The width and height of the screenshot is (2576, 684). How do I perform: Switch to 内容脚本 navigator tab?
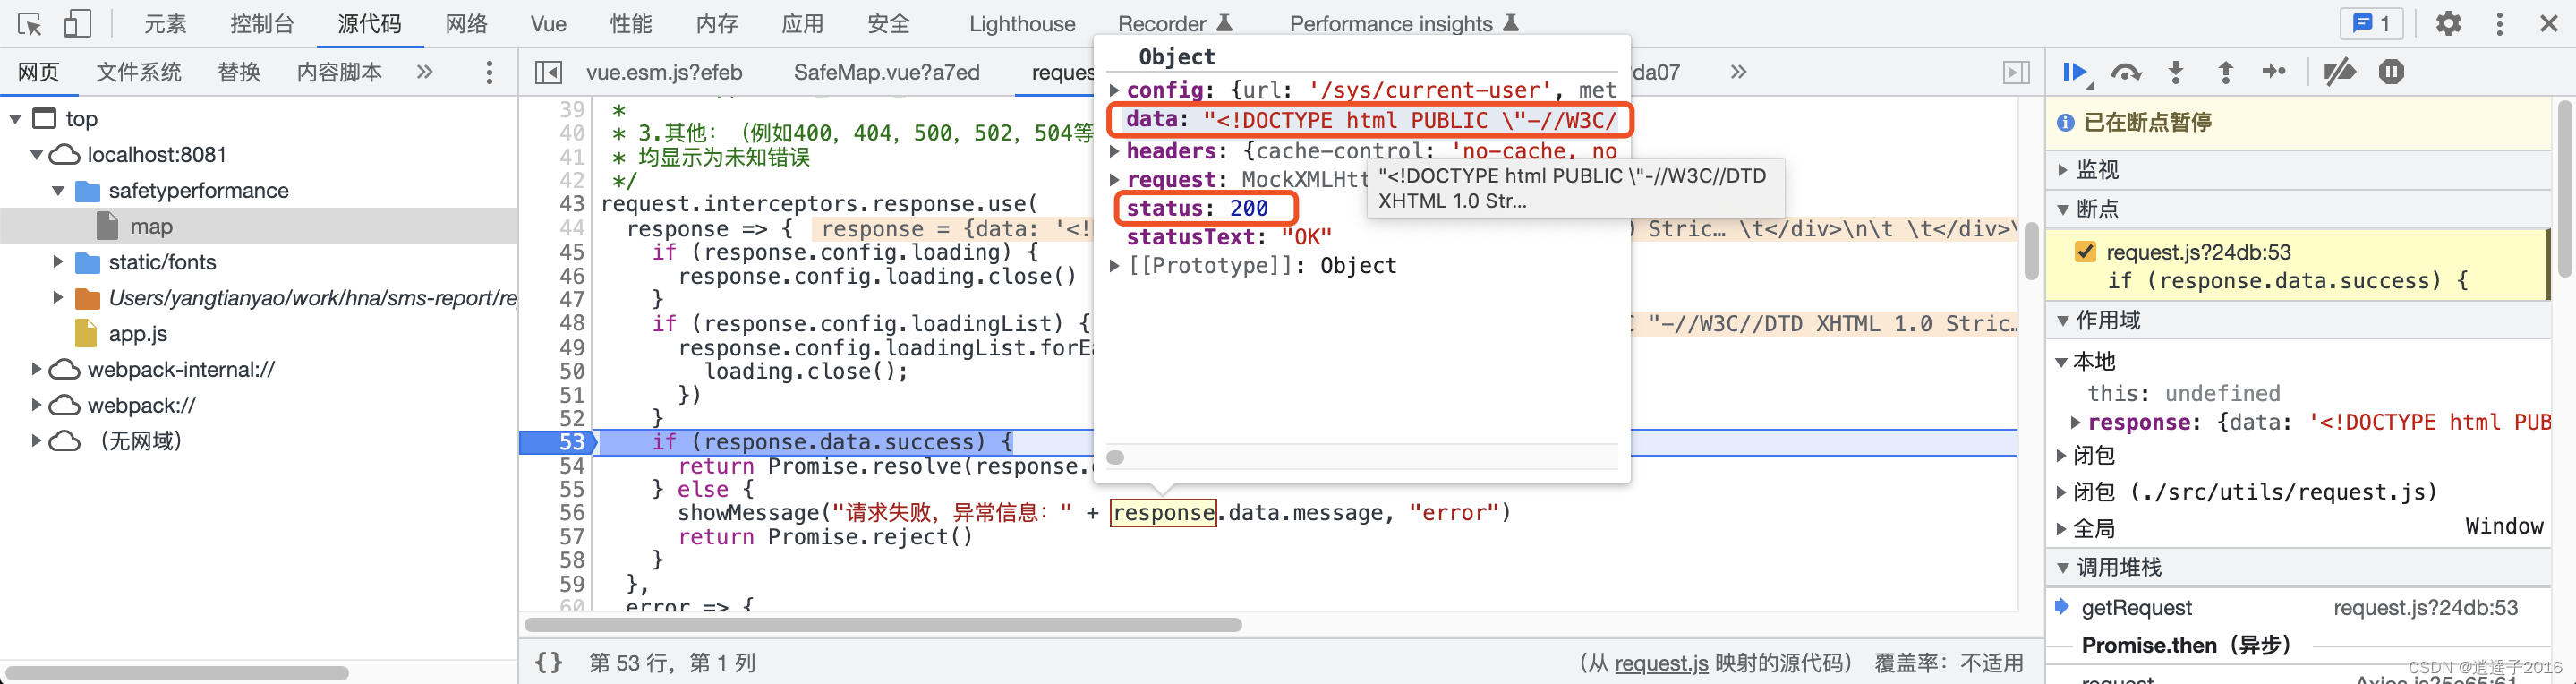(x=340, y=72)
